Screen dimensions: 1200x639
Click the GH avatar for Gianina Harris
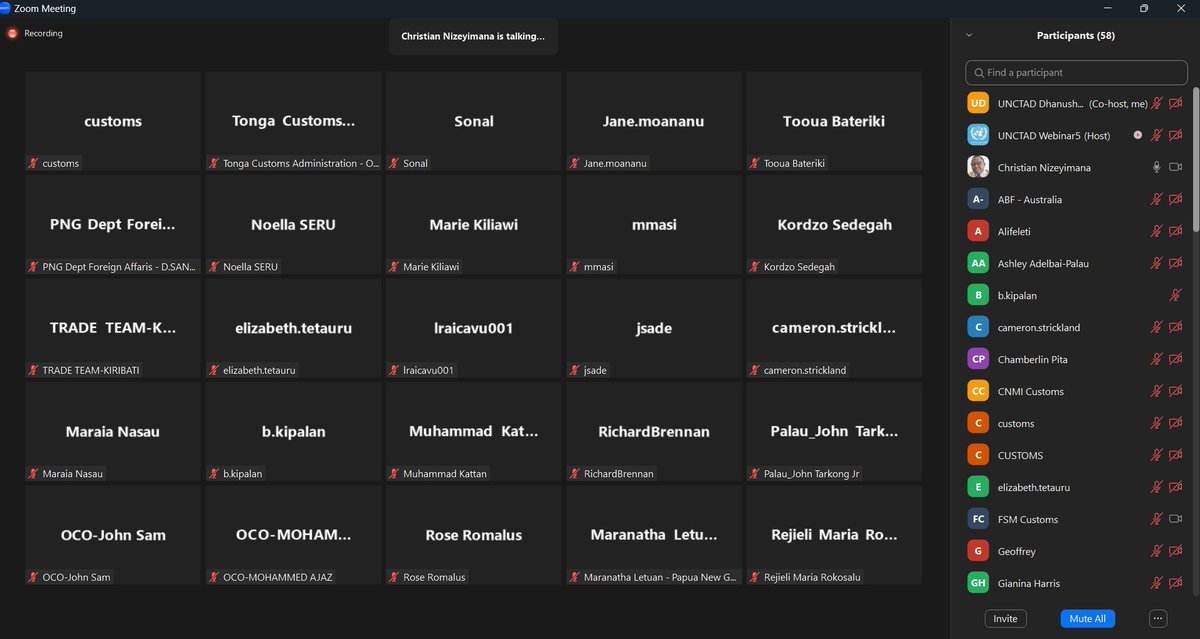pyautogui.click(x=979, y=583)
